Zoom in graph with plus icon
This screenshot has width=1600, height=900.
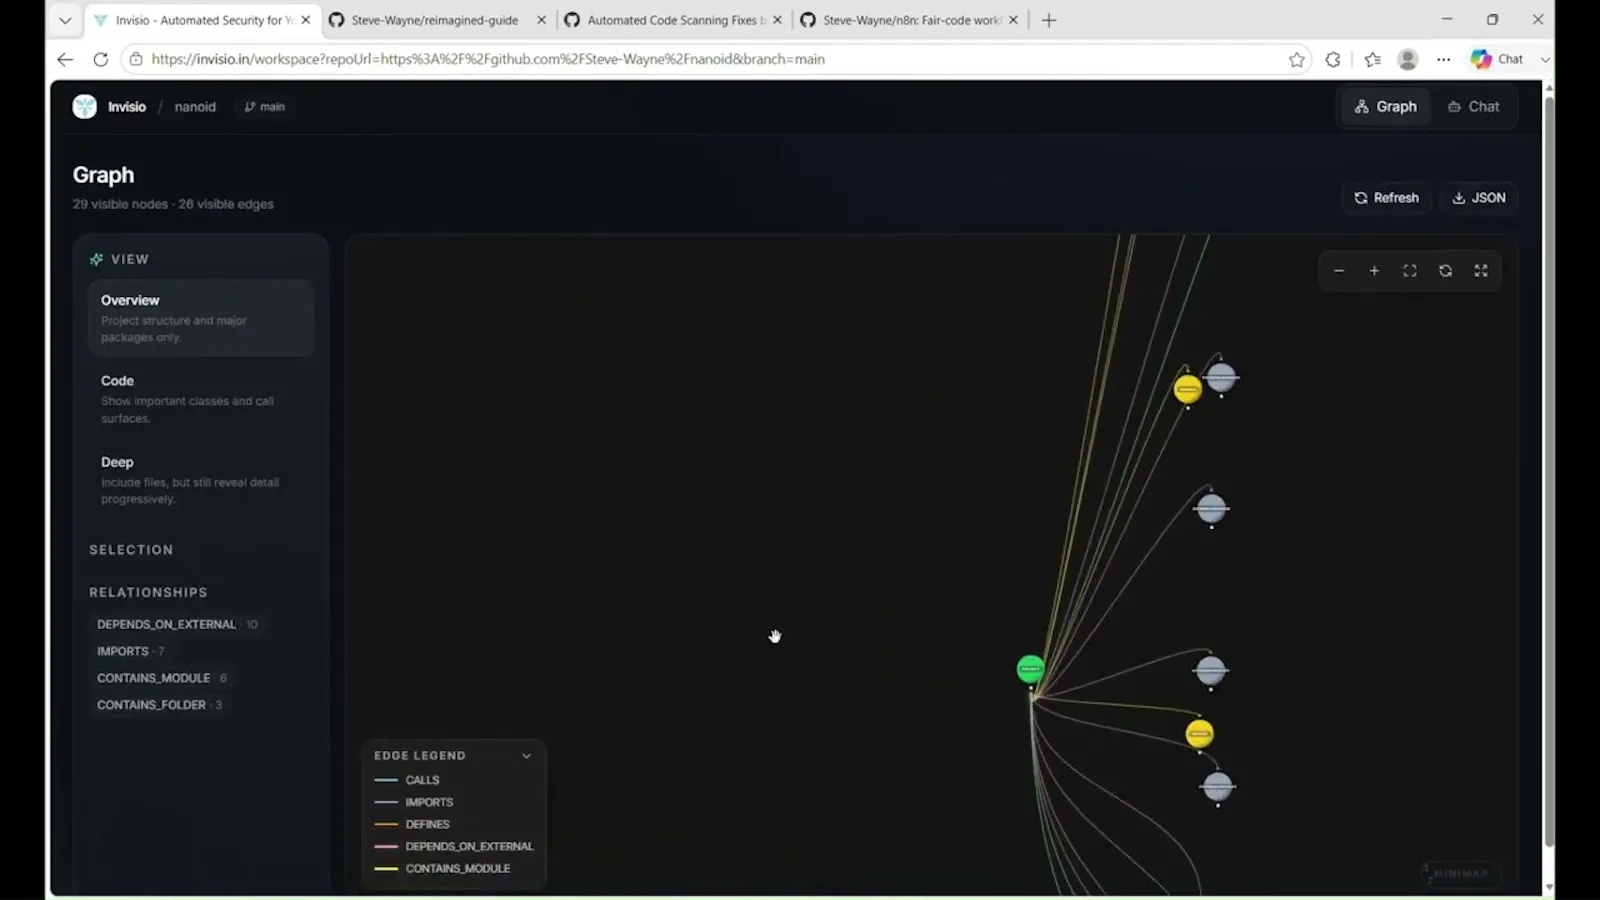click(1374, 271)
